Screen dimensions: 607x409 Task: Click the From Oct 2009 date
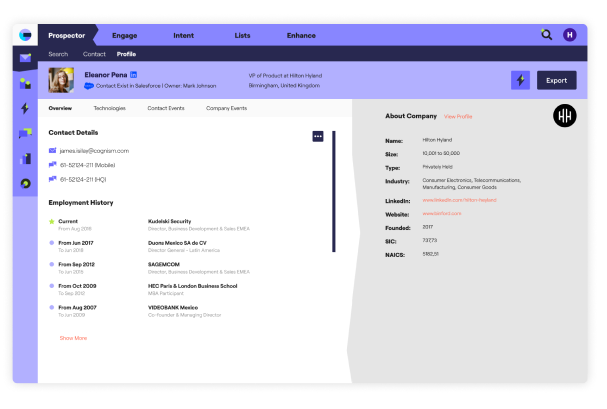[77, 286]
